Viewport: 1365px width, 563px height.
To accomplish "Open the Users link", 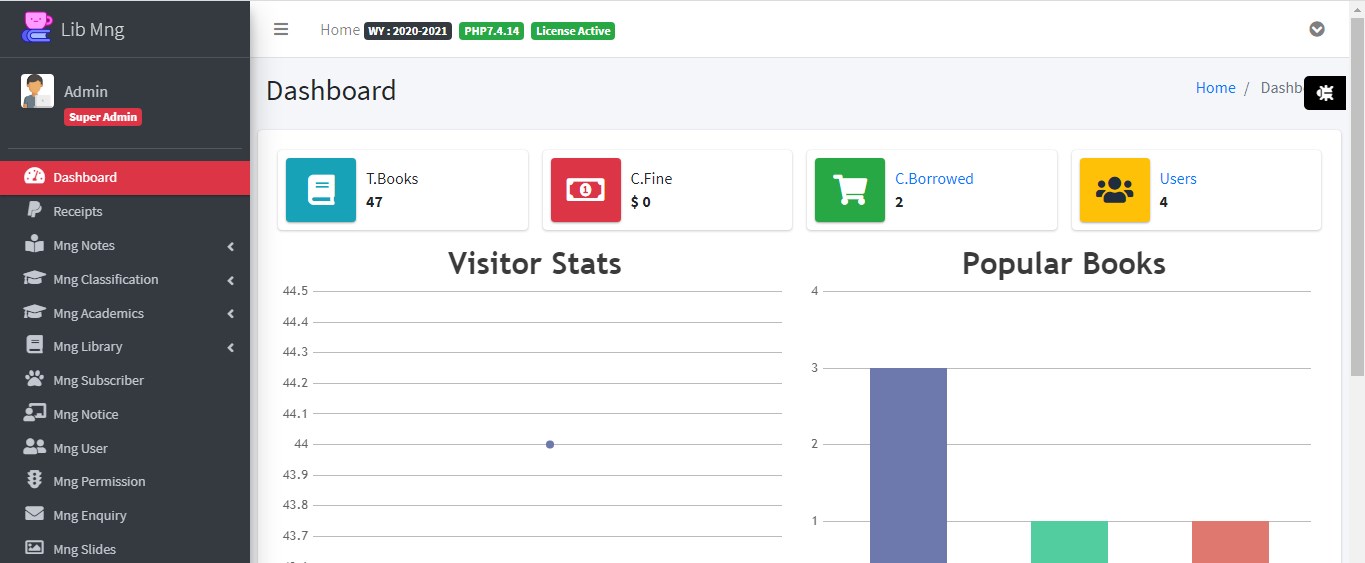I will pyautogui.click(x=1178, y=179).
